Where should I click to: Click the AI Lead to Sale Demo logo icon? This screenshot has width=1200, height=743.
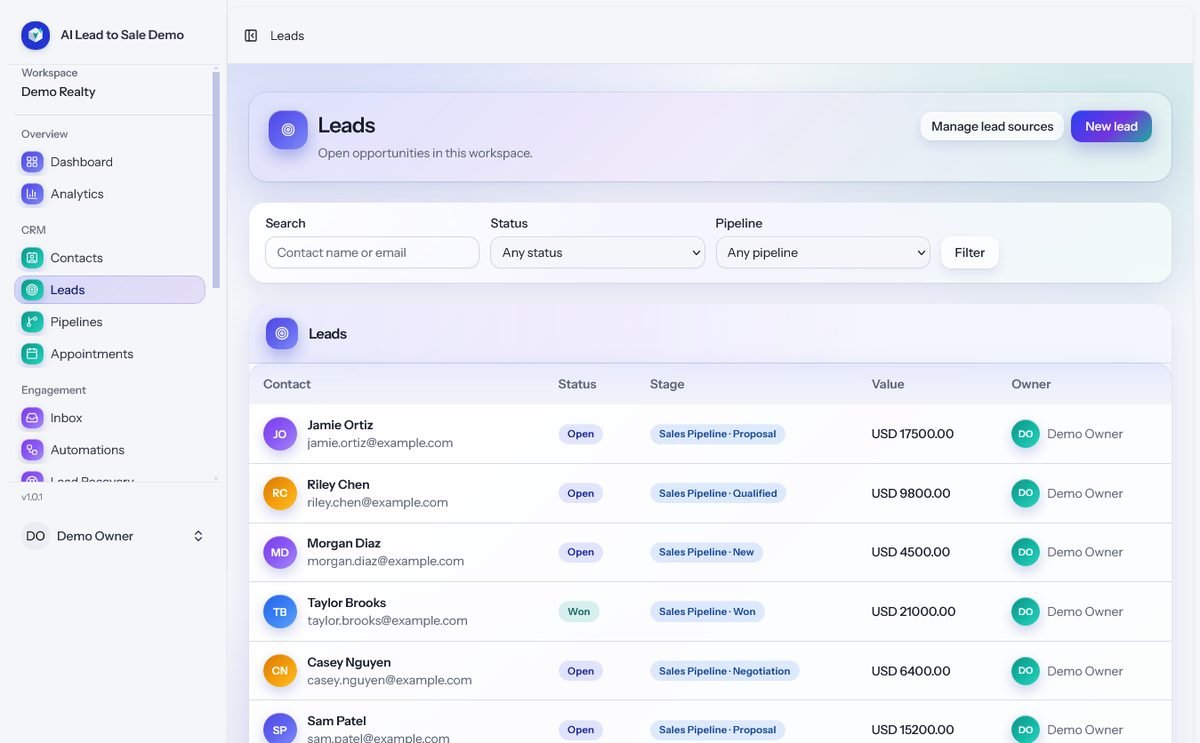(x=35, y=35)
